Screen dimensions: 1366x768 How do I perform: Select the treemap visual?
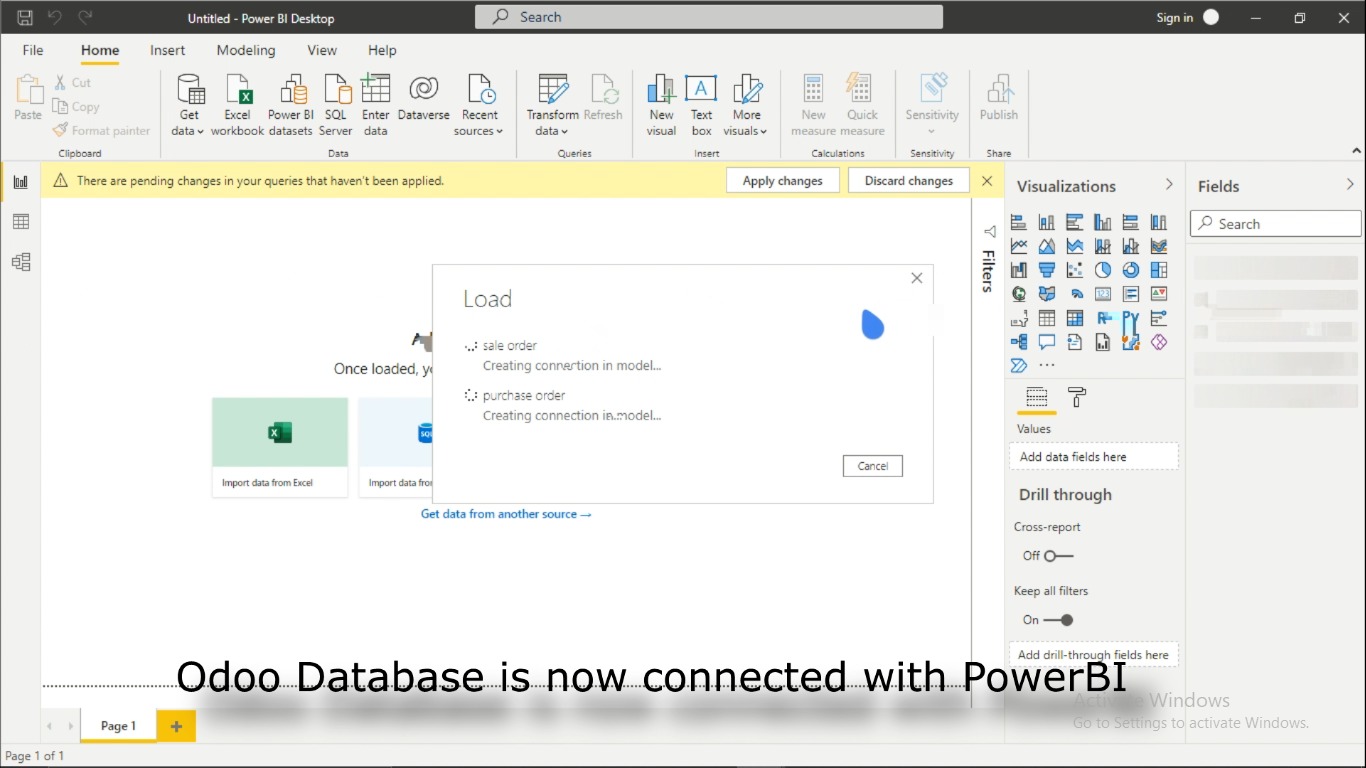1159,270
